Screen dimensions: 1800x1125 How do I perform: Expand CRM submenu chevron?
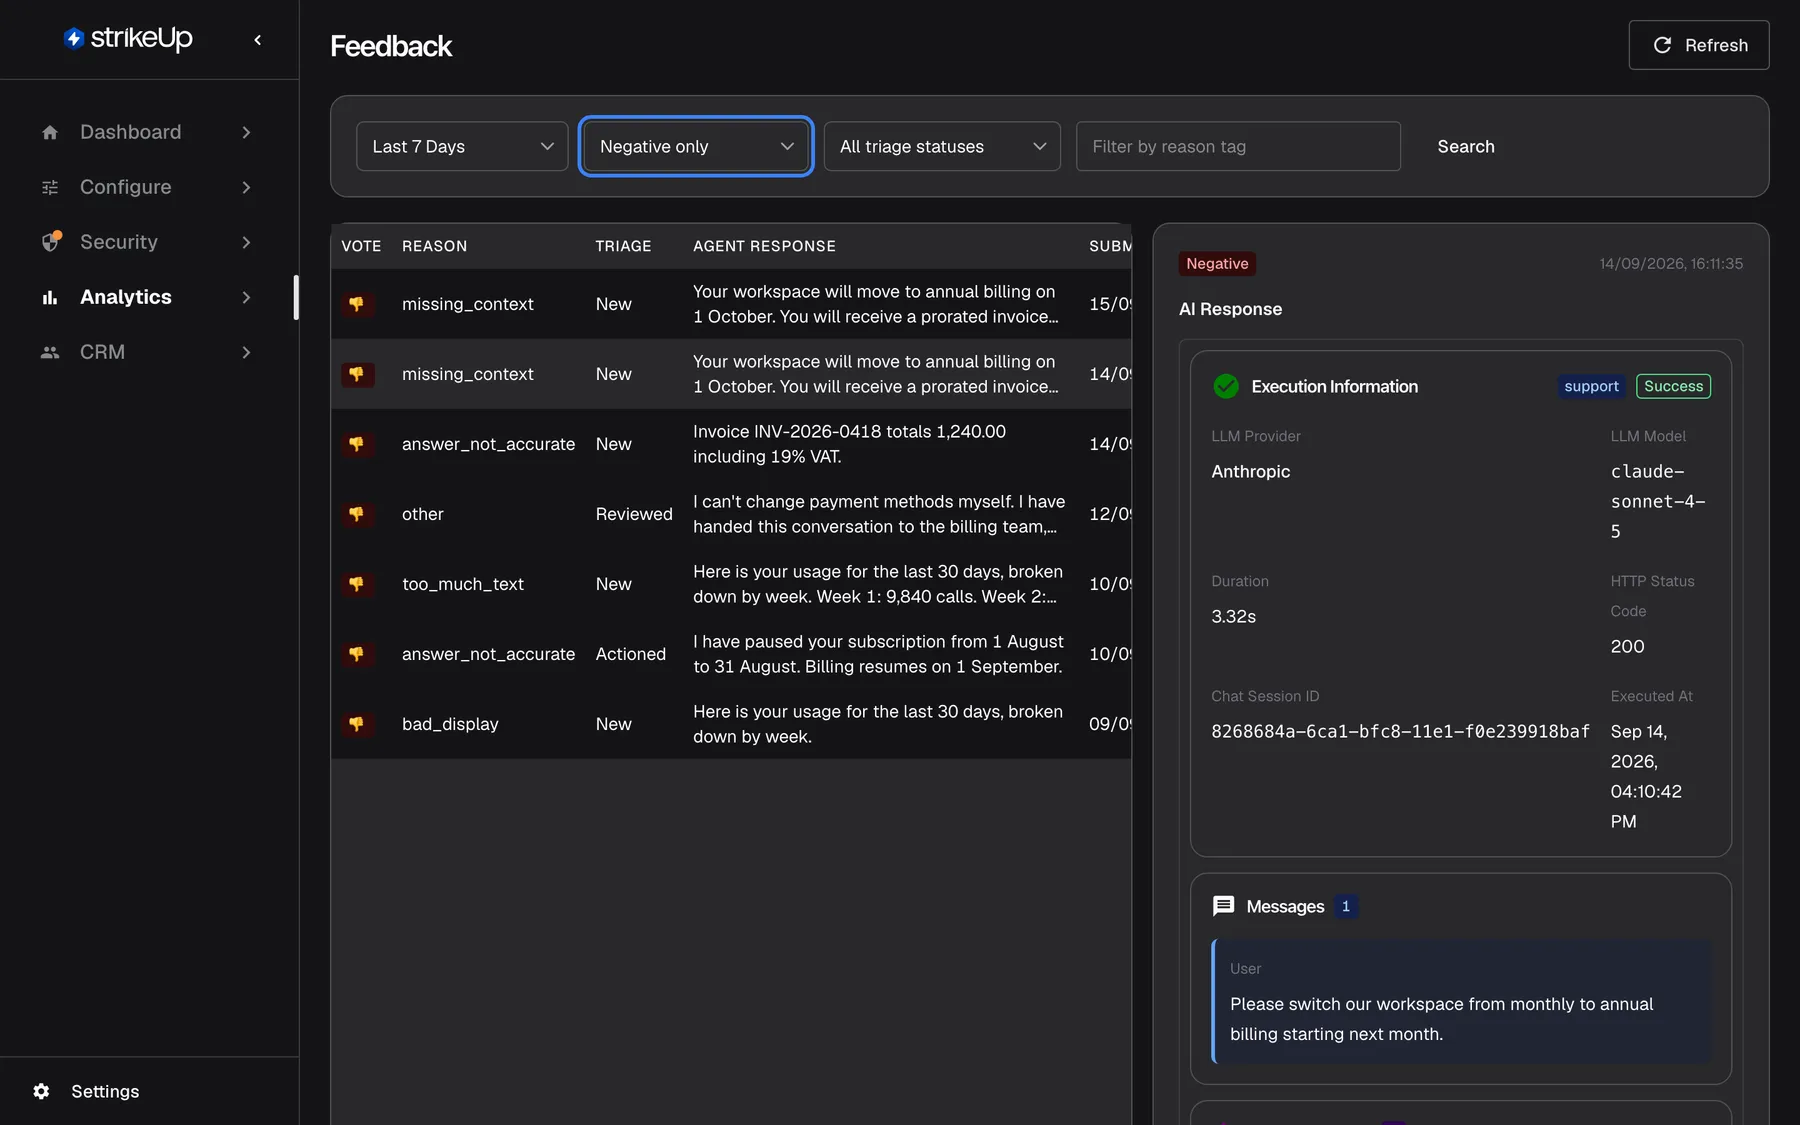click(x=246, y=352)
